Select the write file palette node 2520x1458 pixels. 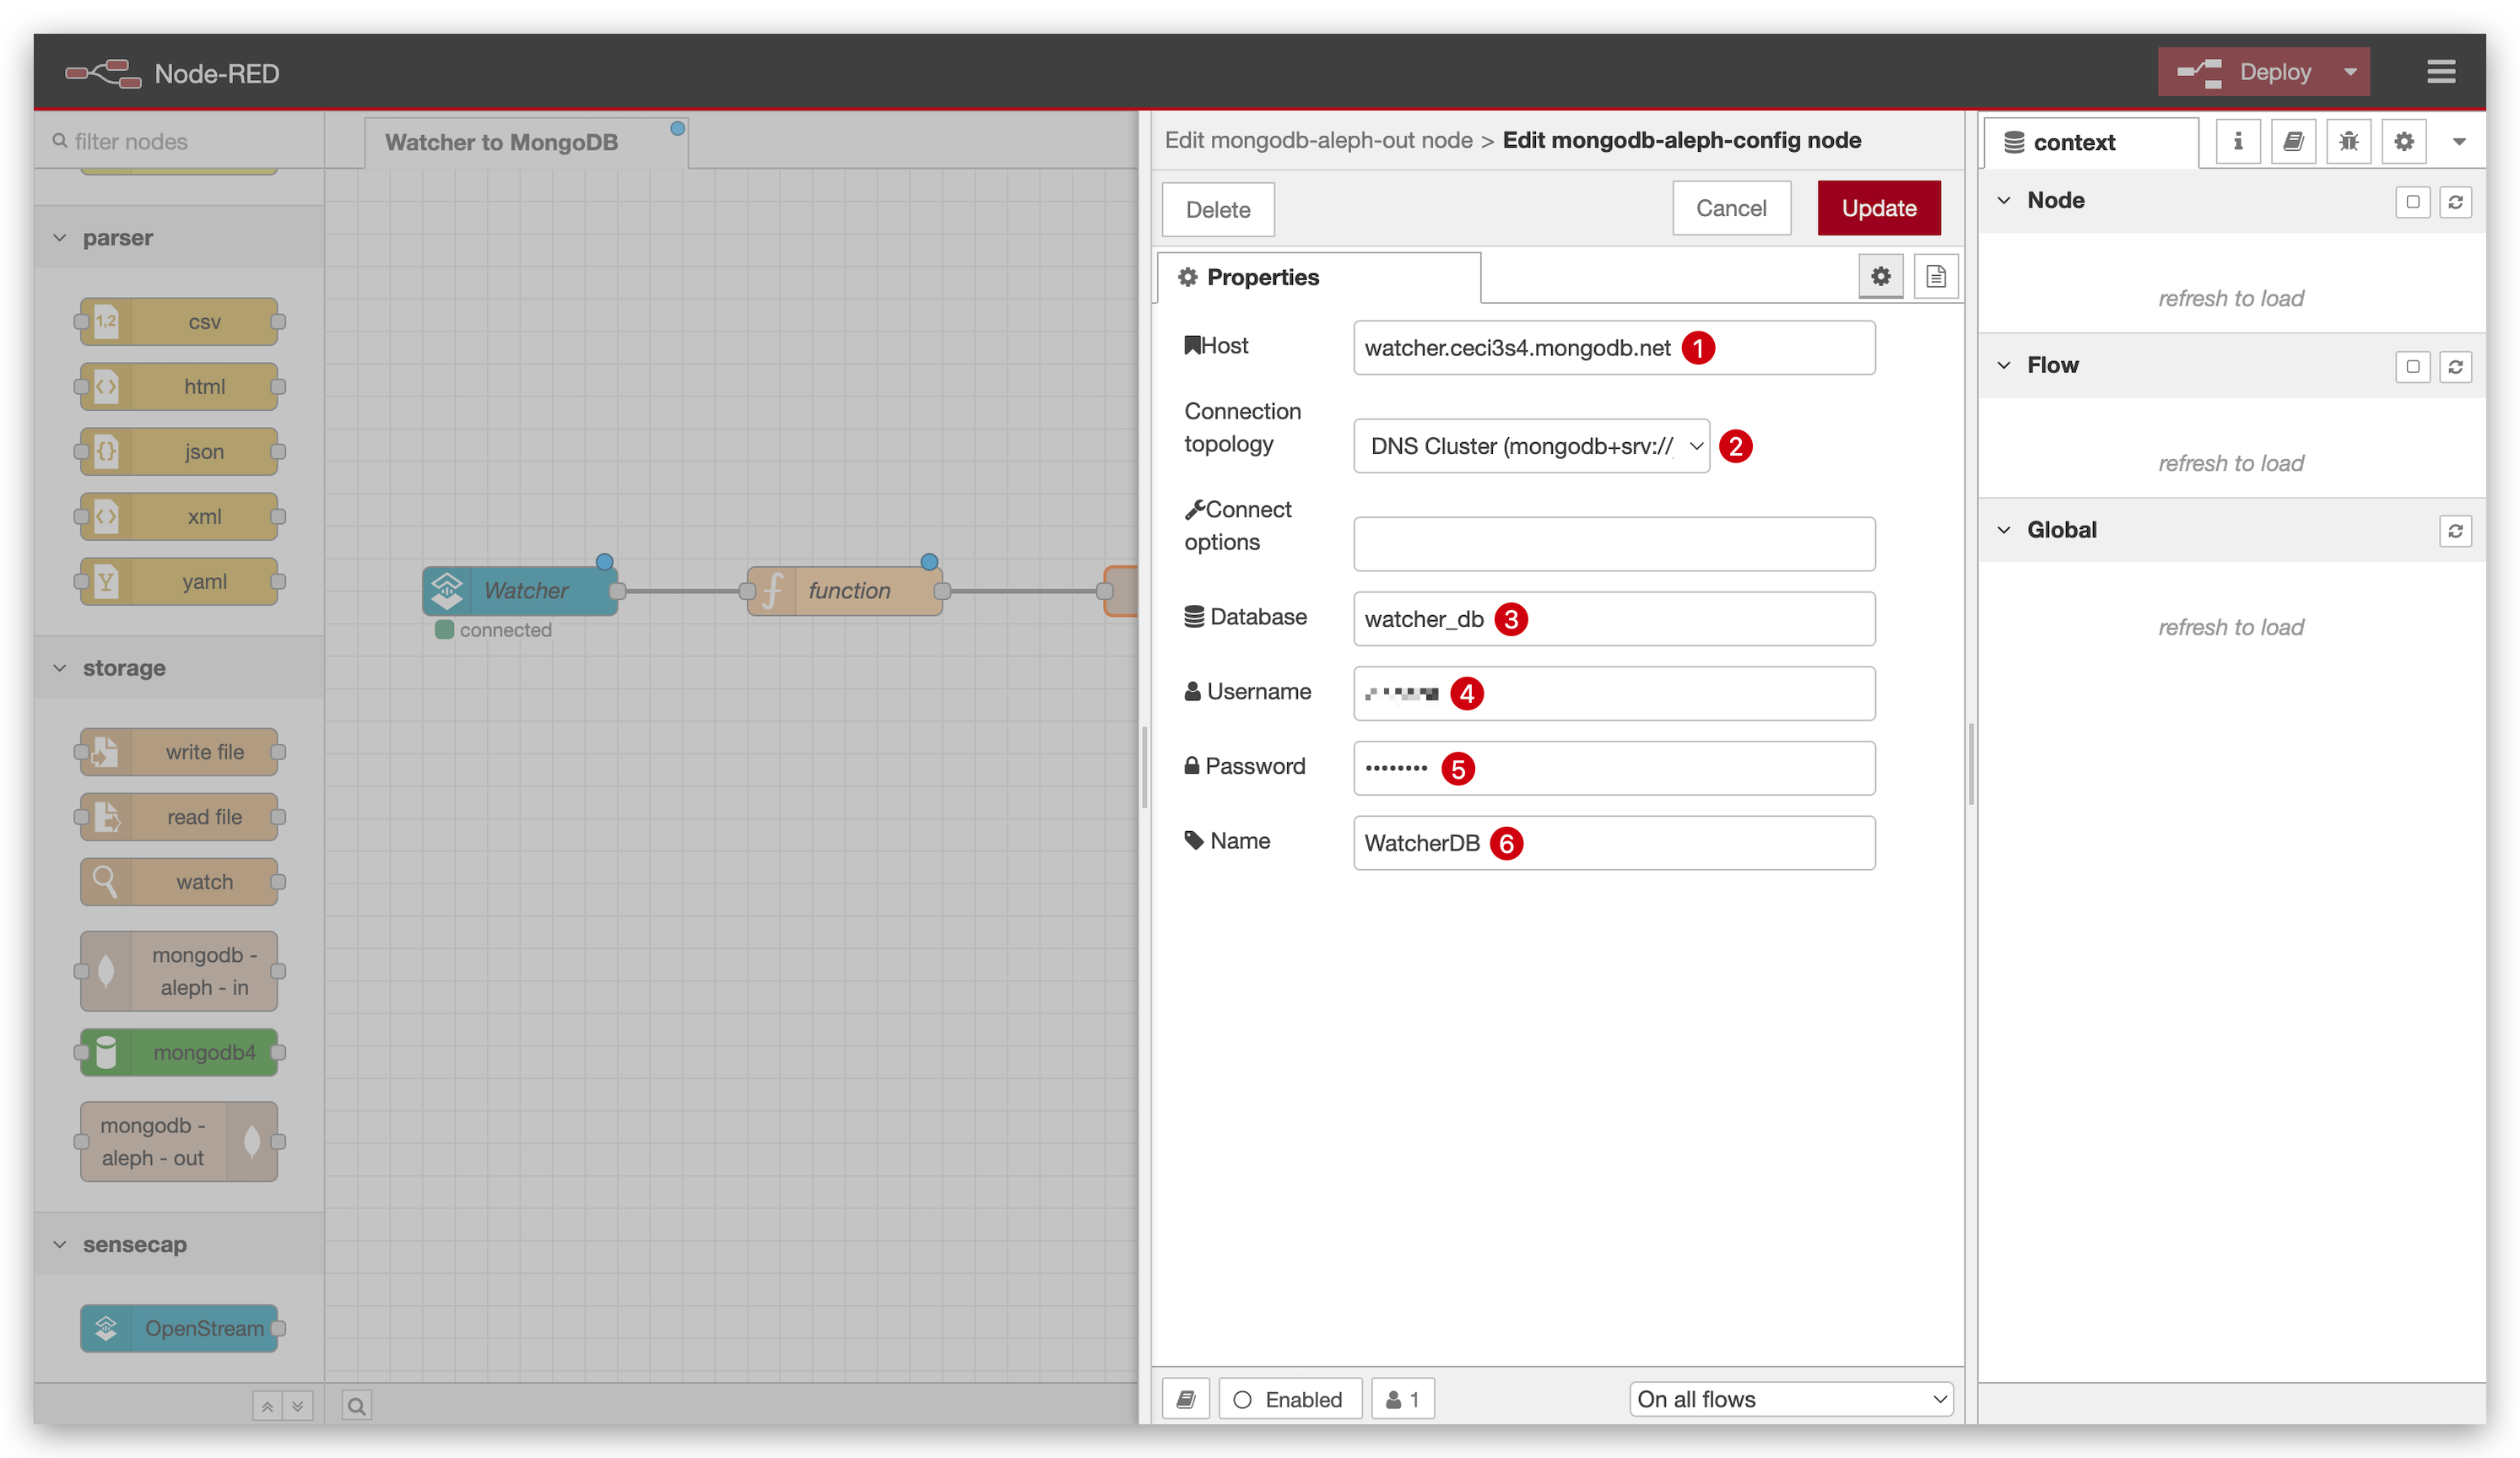click(179, 752)
